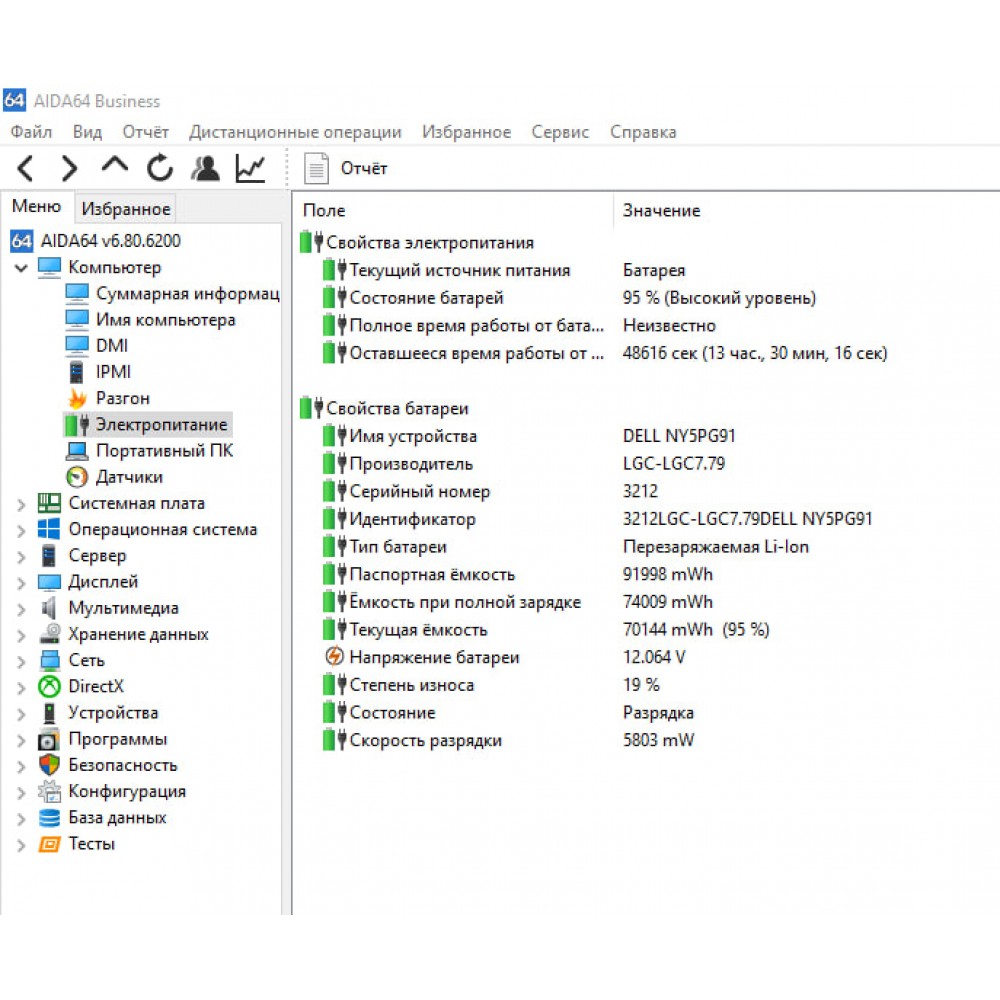Click the Значение column header
The image size is (1000, 1000).
[661, 210]
